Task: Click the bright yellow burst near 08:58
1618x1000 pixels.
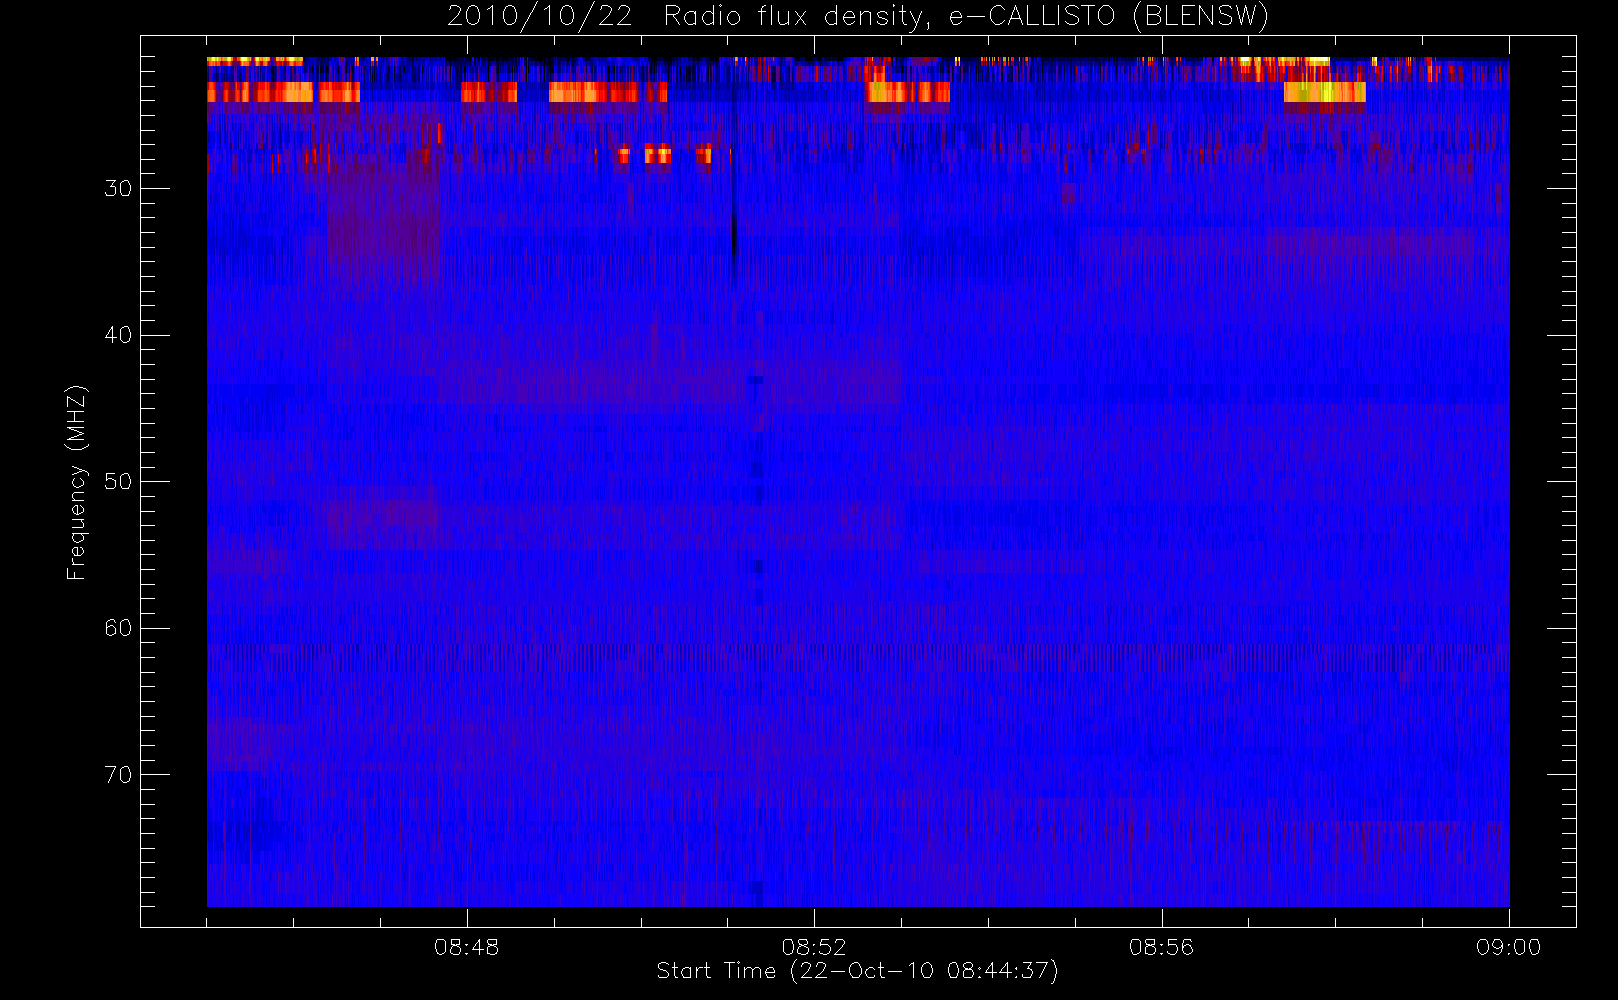Action: [x=1324, y=92]
